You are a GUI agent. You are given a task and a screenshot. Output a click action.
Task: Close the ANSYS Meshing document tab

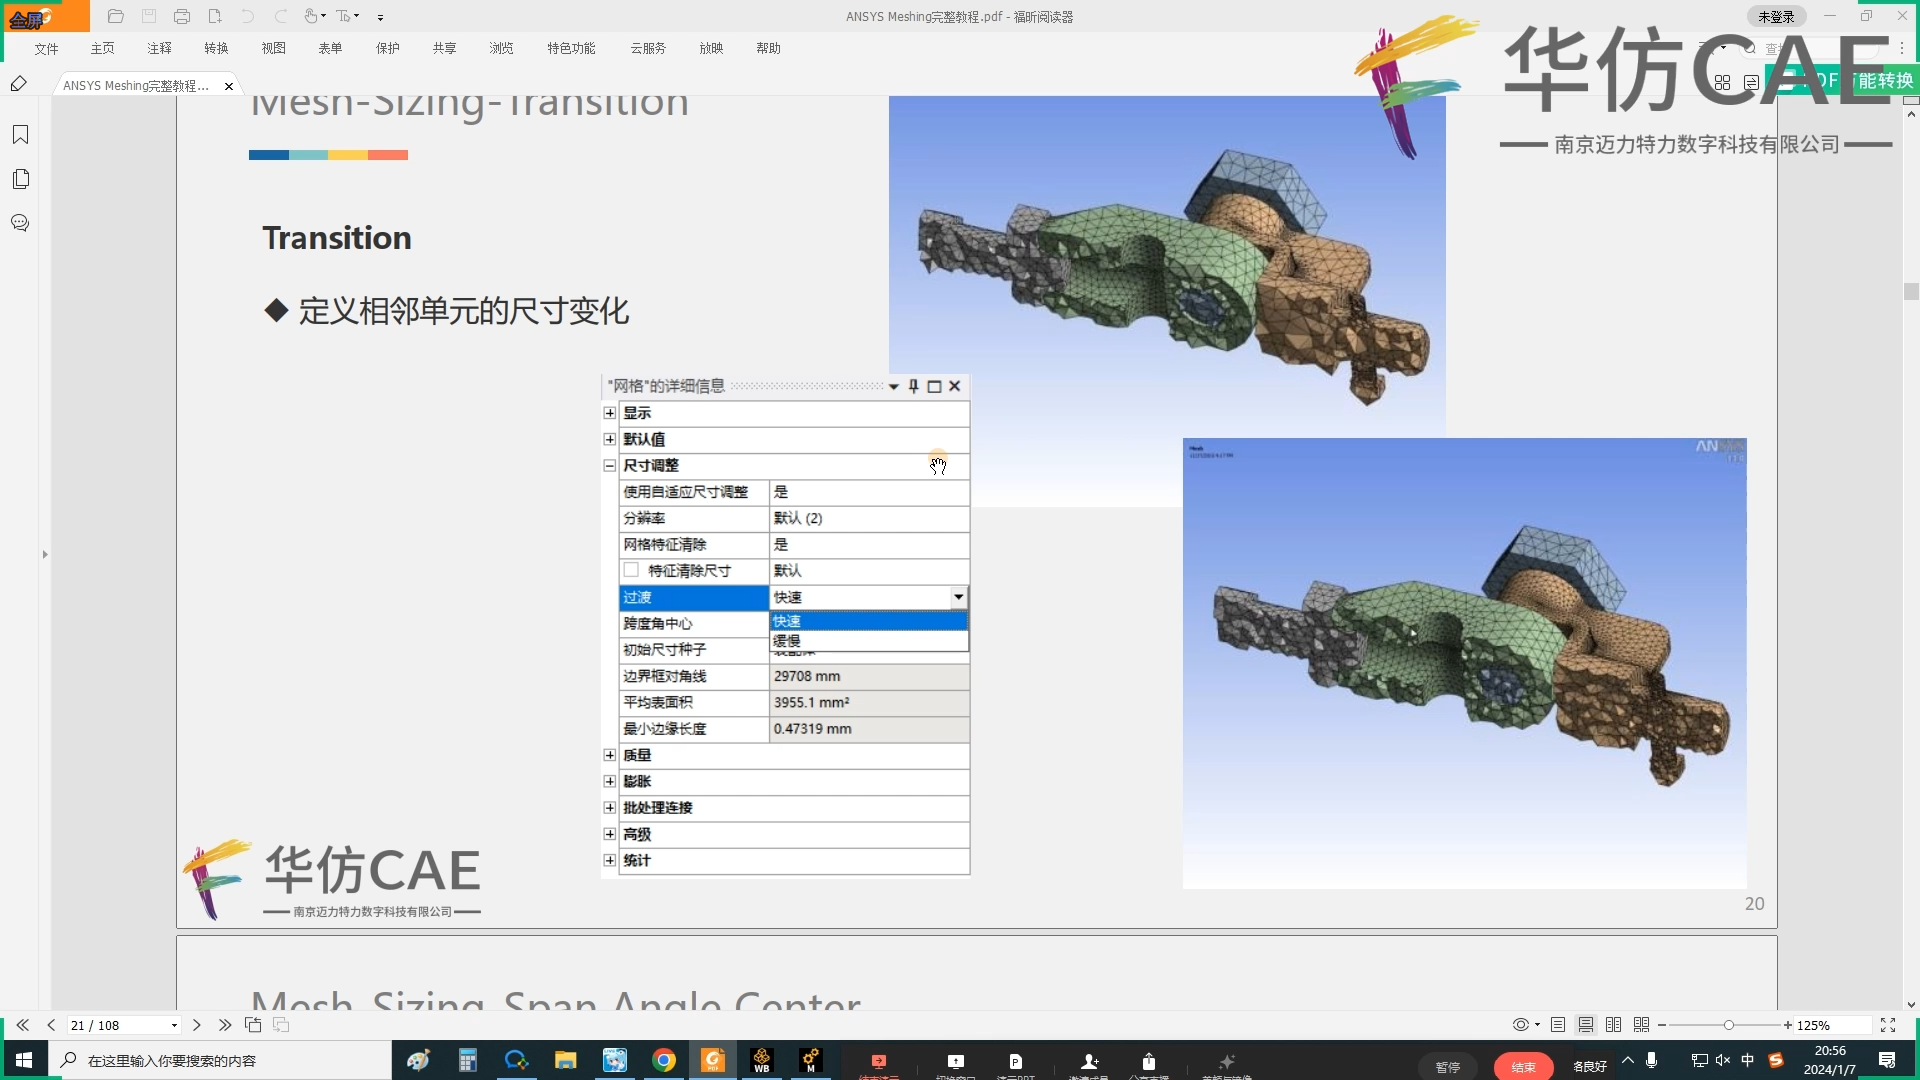pyautogui.click(x=229, y=86)
